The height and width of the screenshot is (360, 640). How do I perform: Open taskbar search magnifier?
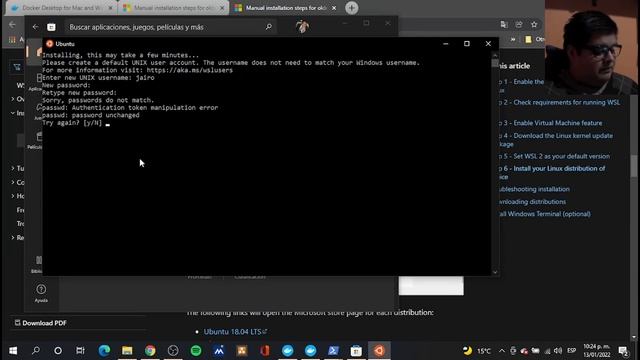pos(36,351)
